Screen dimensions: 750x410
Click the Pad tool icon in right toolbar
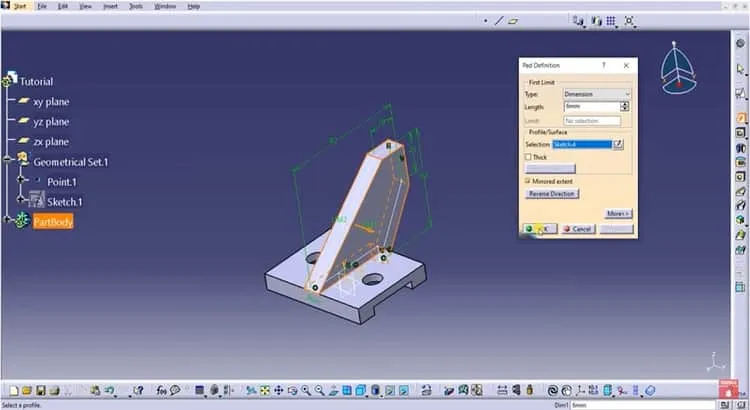pos(740,118)
